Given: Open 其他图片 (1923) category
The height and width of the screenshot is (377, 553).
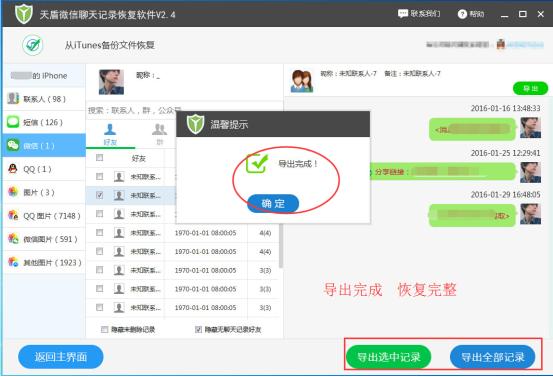Looking at the screenshot, I should [44, 262].
